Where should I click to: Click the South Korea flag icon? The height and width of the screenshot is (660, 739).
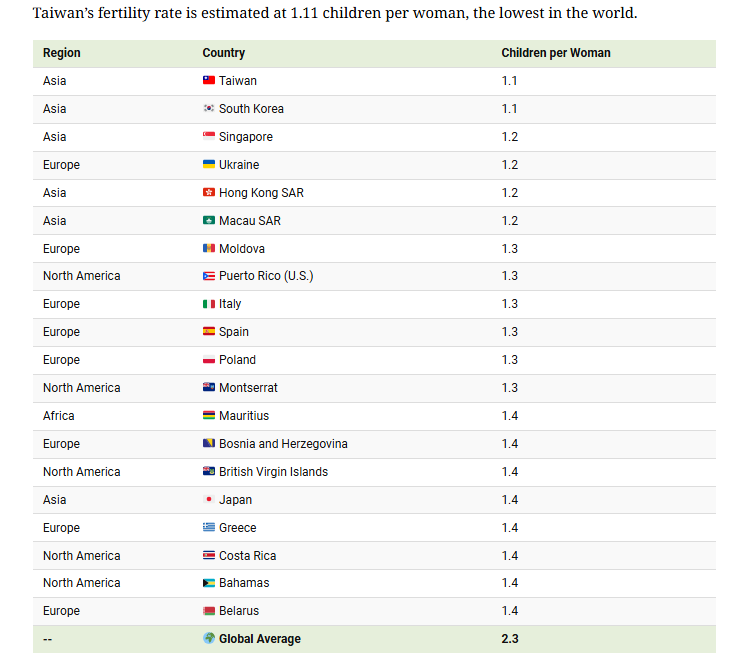[x=209, y=108]
